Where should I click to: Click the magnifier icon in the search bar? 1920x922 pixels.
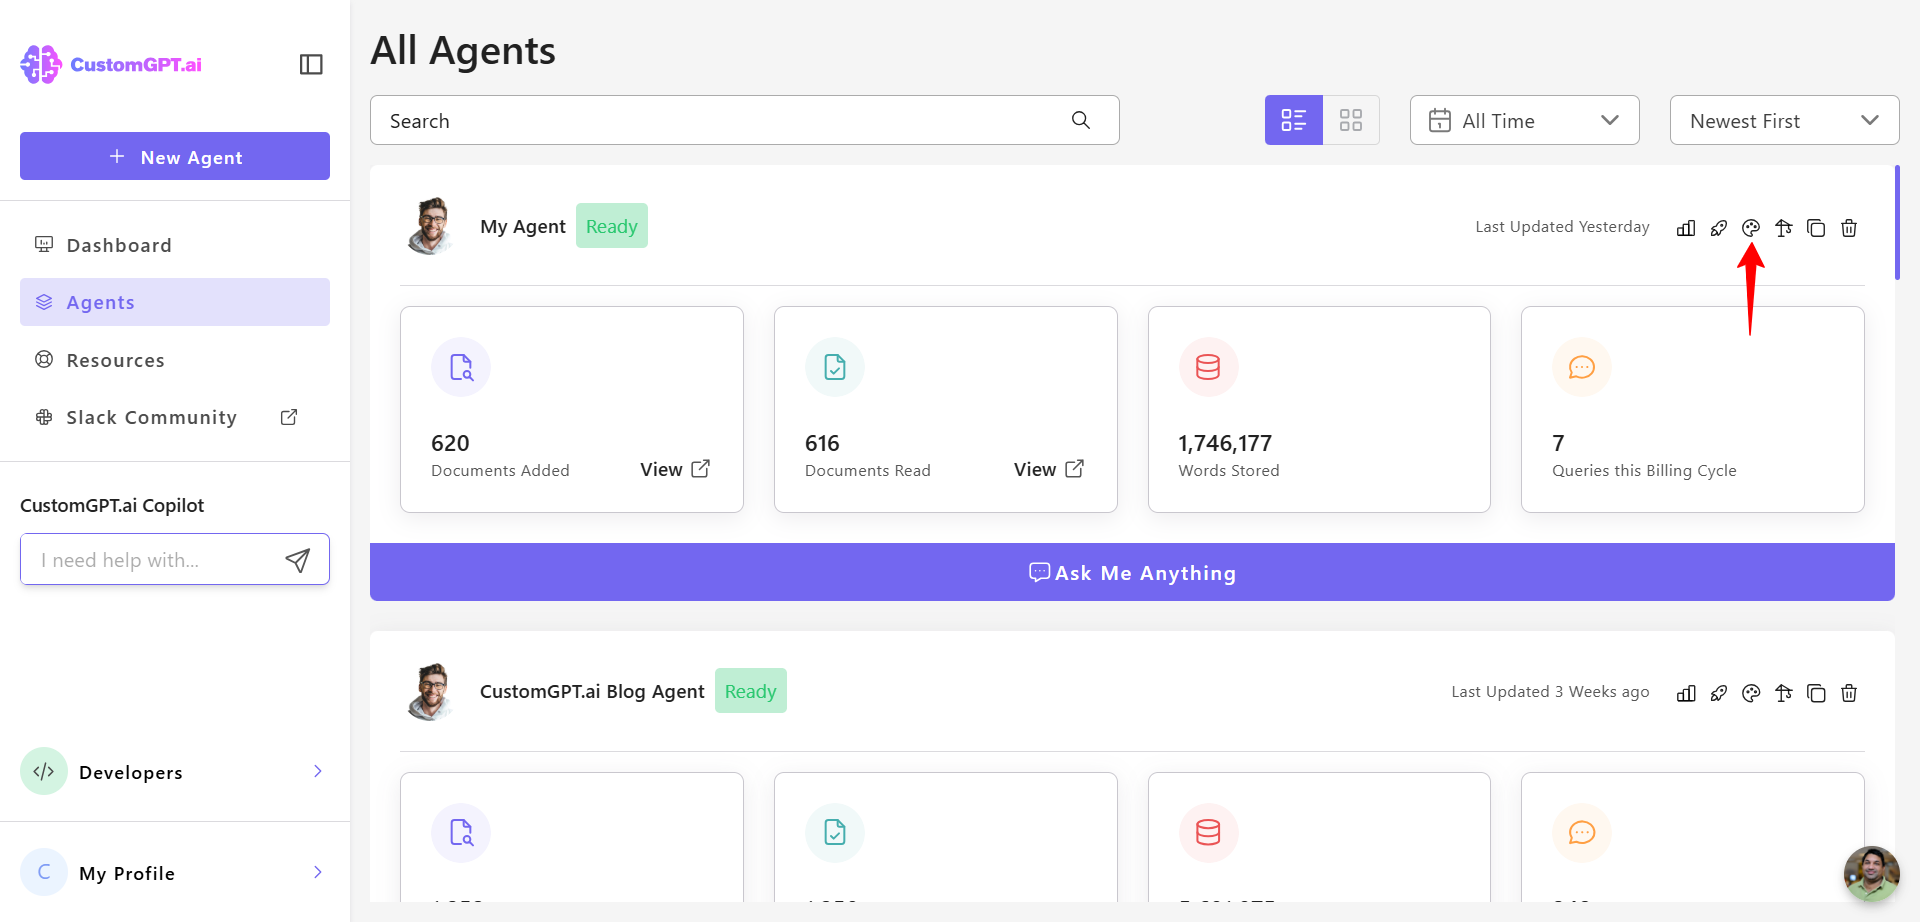[1081, 120]
